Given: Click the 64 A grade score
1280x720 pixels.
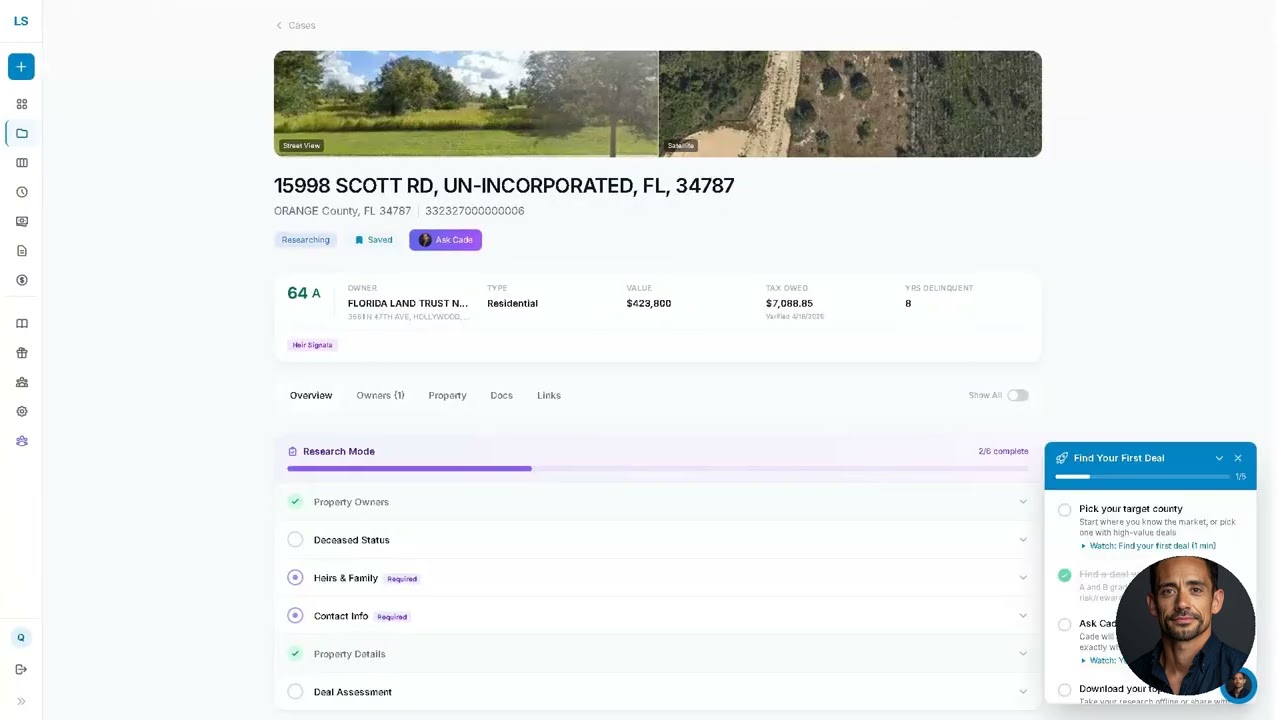Looking at the screenshot, I should [x=304, y=293].
